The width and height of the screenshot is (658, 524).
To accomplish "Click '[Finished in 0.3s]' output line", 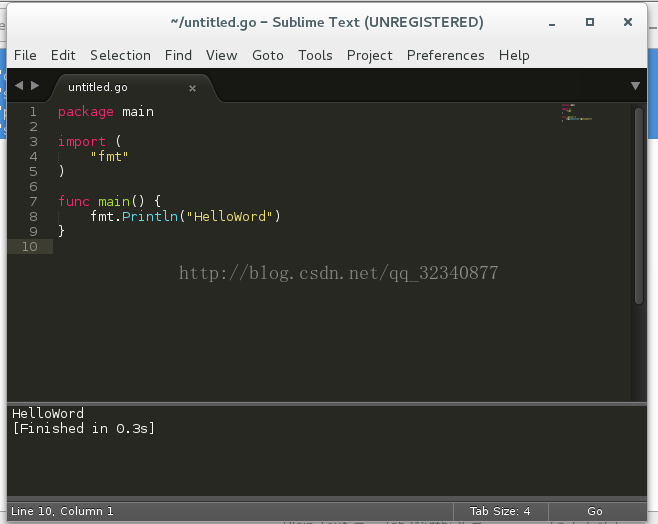I will [84, 428].
